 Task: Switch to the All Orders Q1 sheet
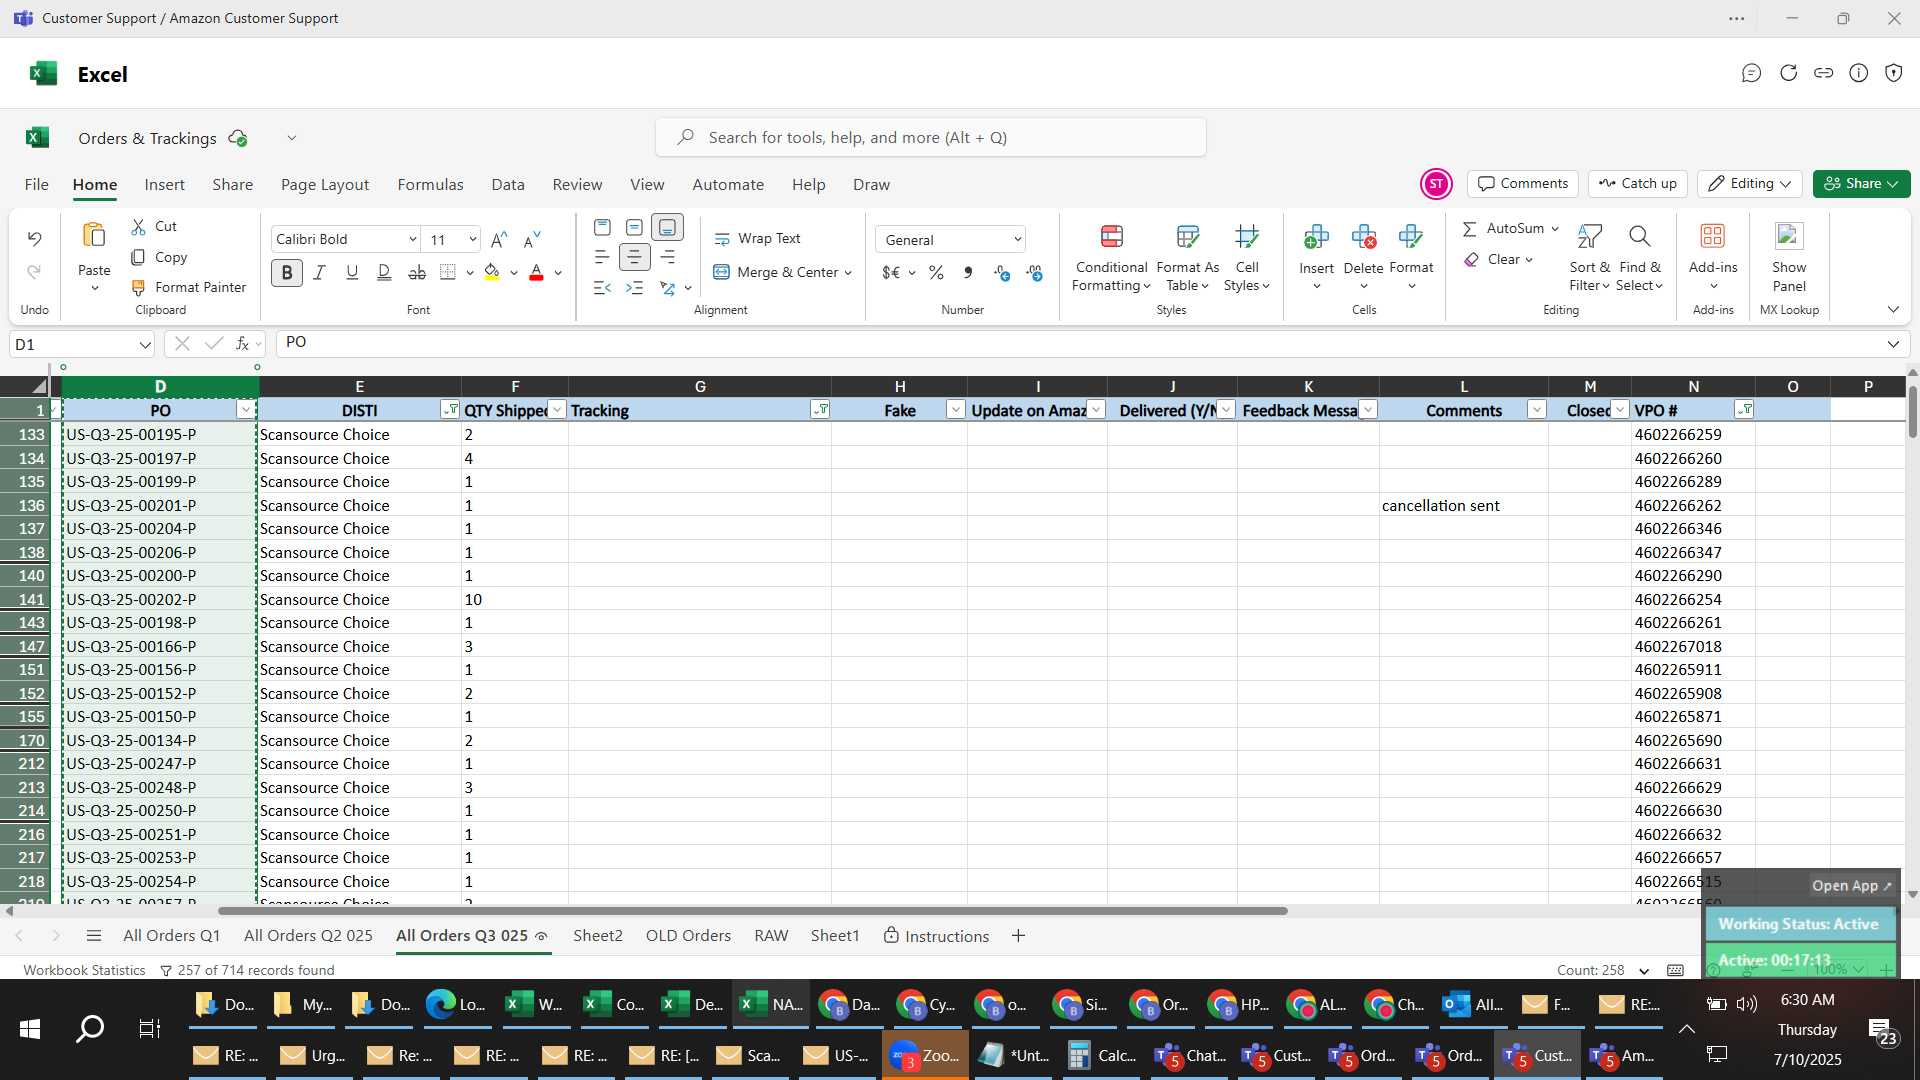point(171,936)
